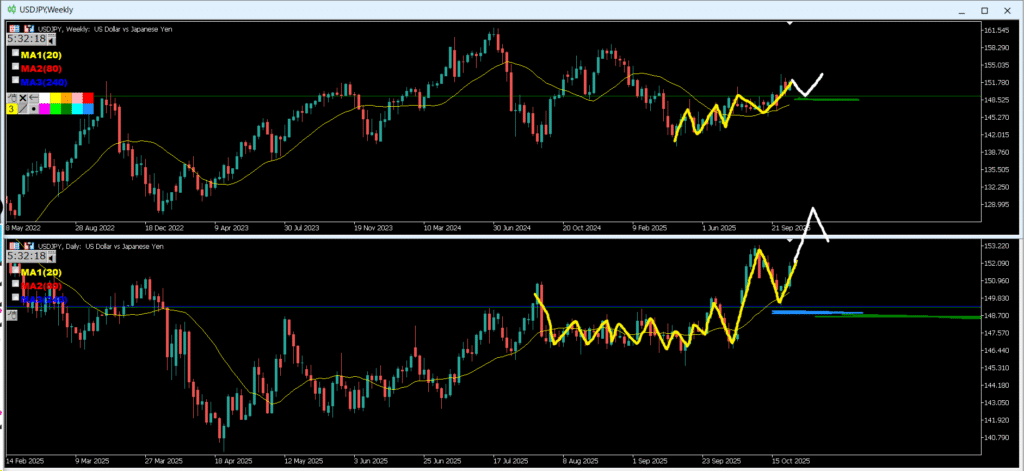Screen dimensions: 1024x471
Task: Select the diagonal line drawing tool
Action: 24,108
